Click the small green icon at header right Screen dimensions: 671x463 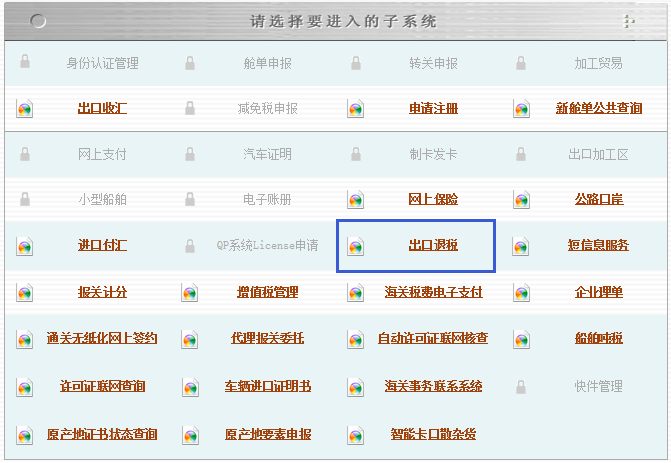629,21
